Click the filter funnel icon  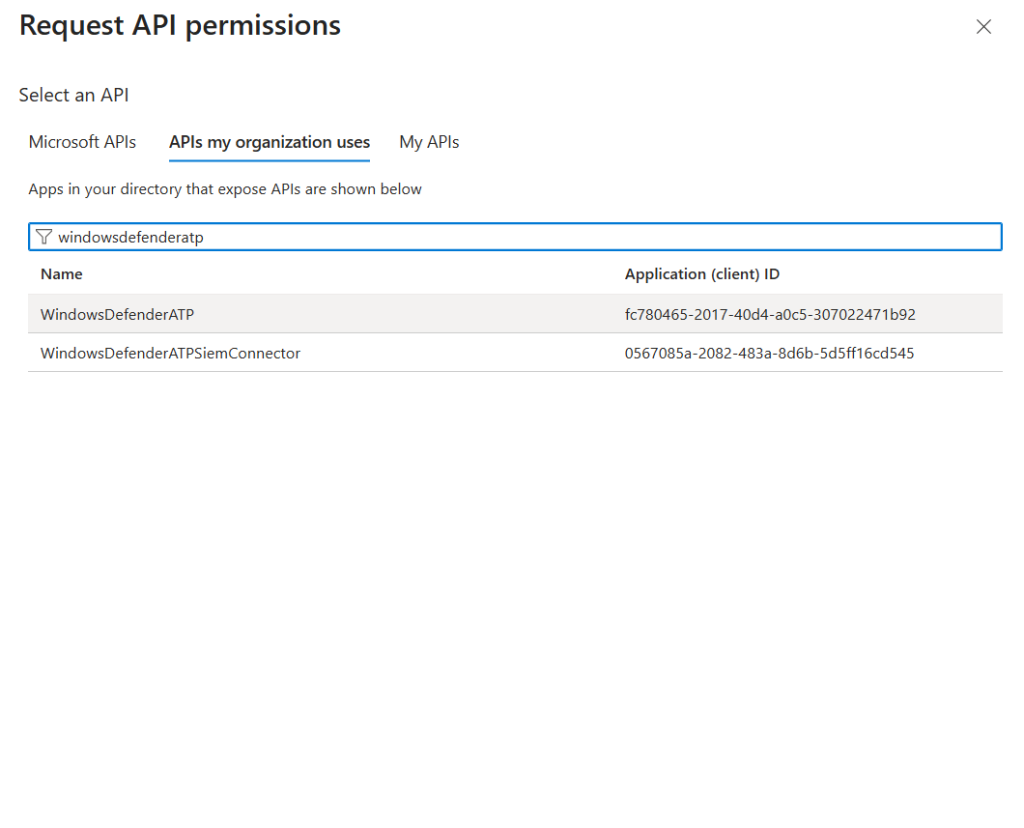[x=44, y=236]
